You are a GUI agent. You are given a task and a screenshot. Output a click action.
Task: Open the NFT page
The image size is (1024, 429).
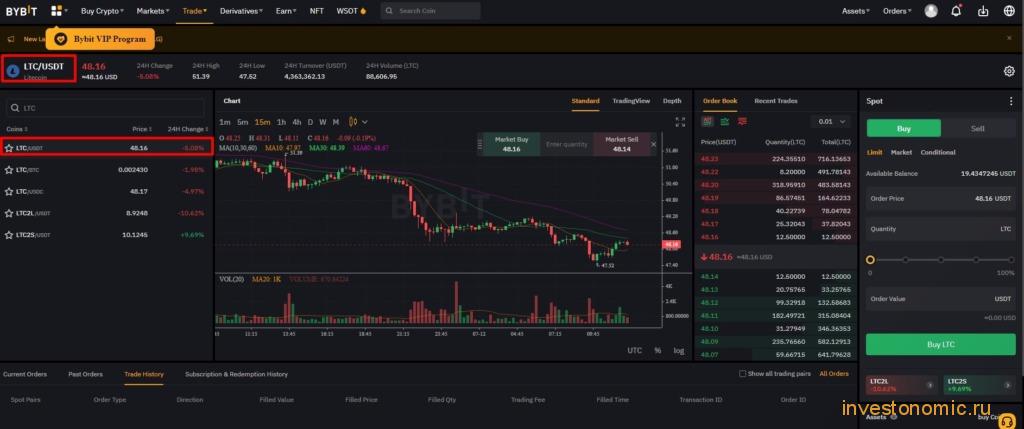click(x=317, y=11)
